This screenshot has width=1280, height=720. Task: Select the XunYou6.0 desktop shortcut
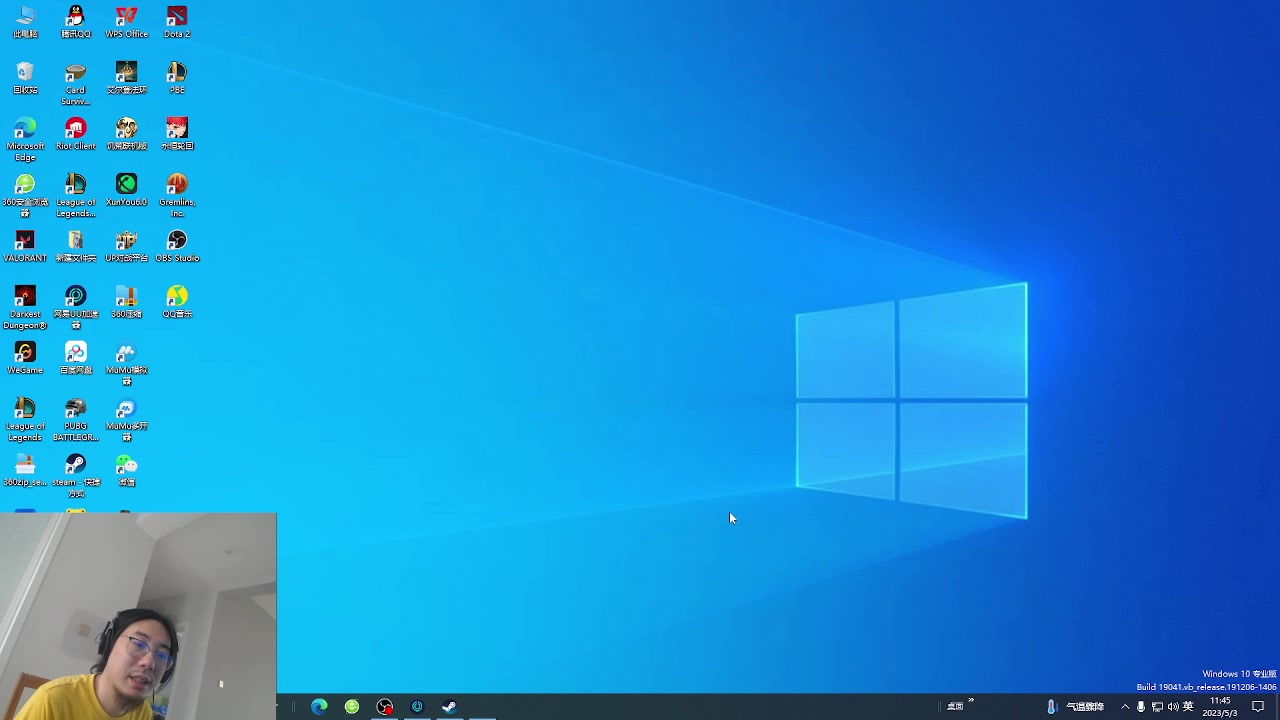click(x=126, y=190)
